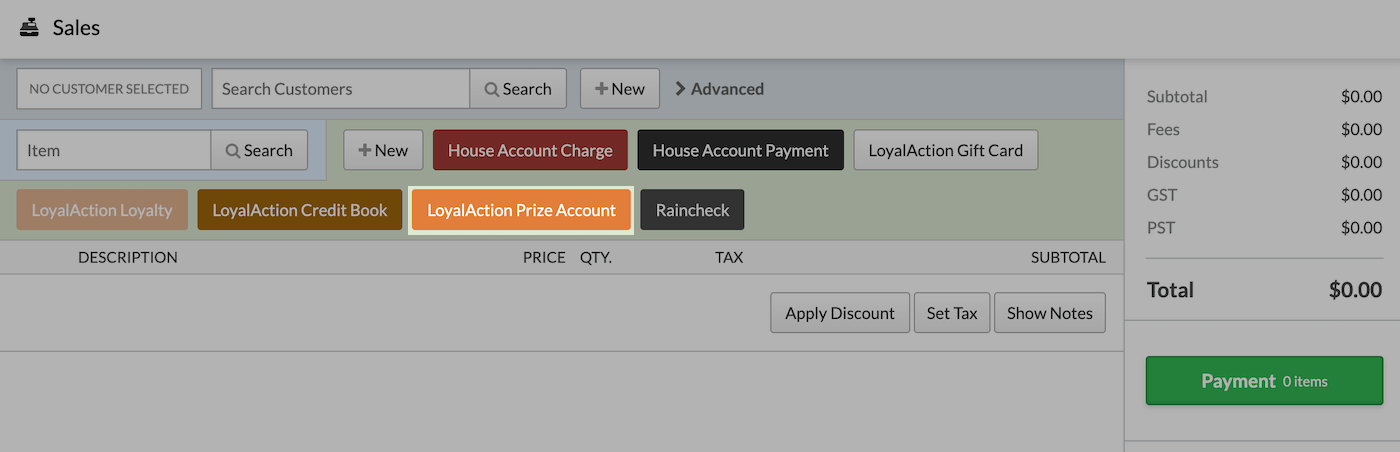Screen dimensions: 1400x452
Task: Click the SUBTOTAL column header
Action: [1068, 257]
